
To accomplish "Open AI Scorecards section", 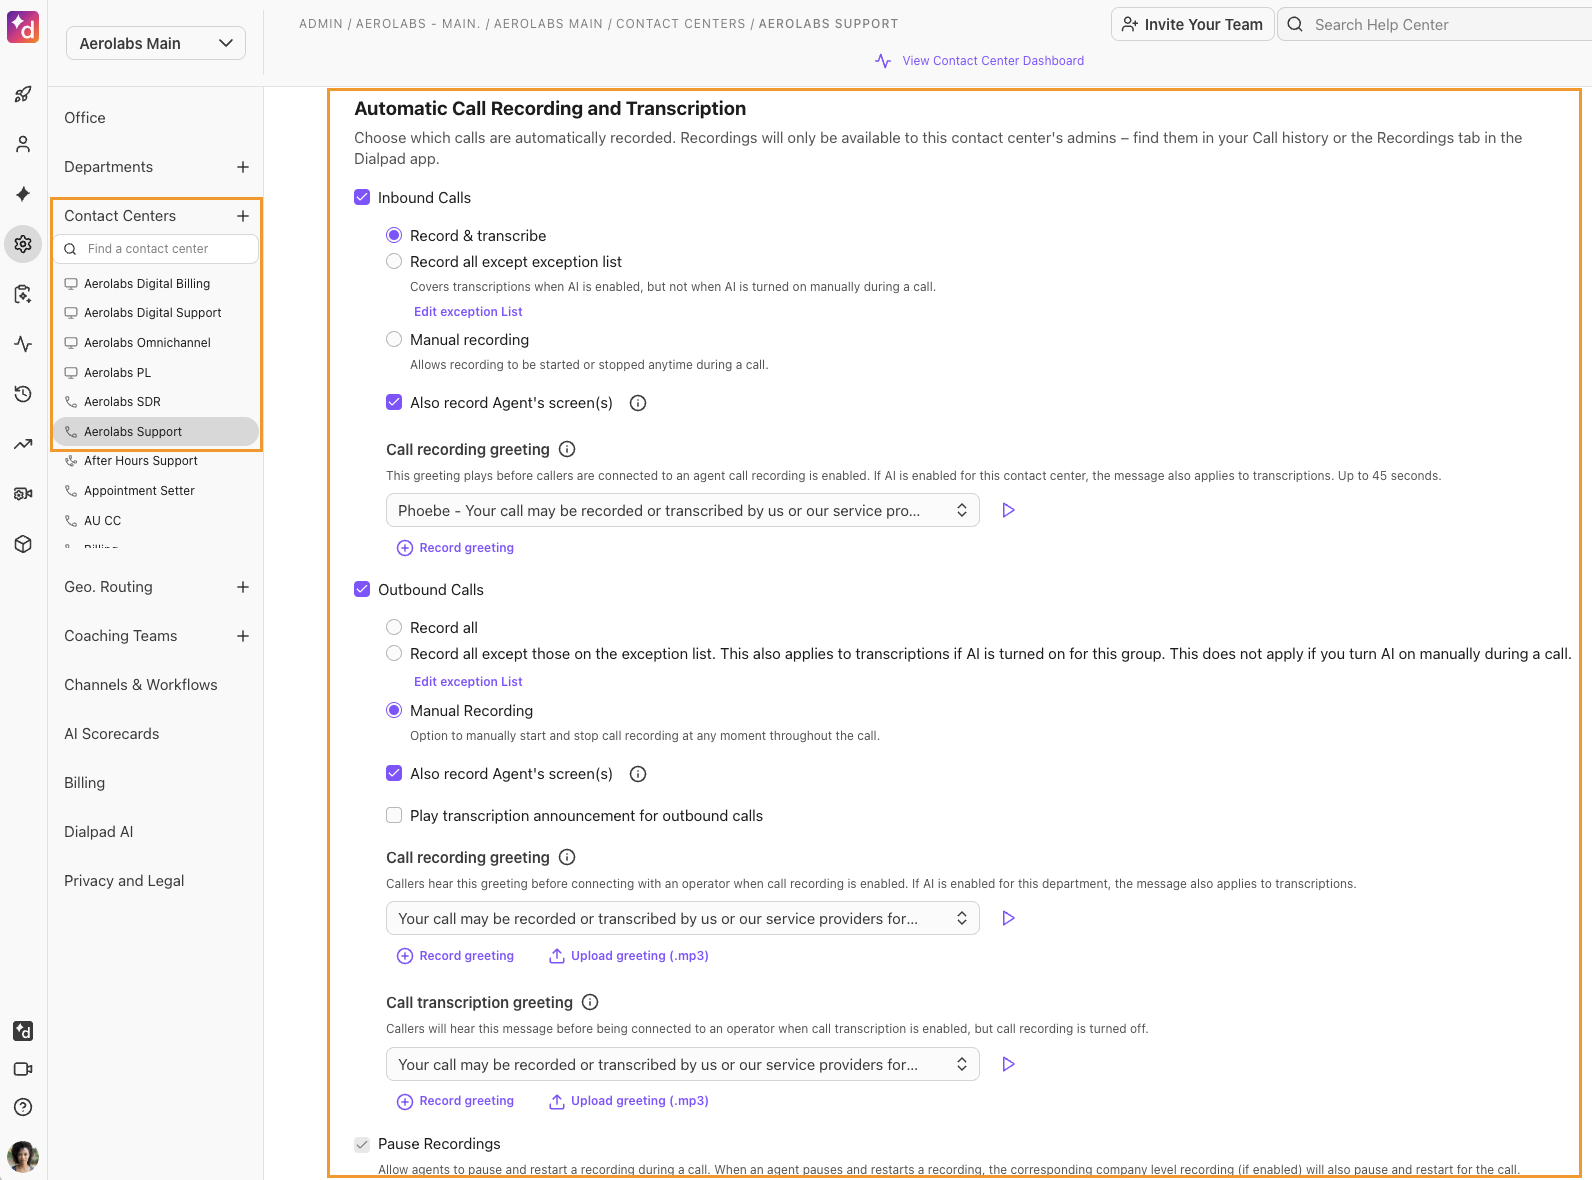I will coord(112,734).
